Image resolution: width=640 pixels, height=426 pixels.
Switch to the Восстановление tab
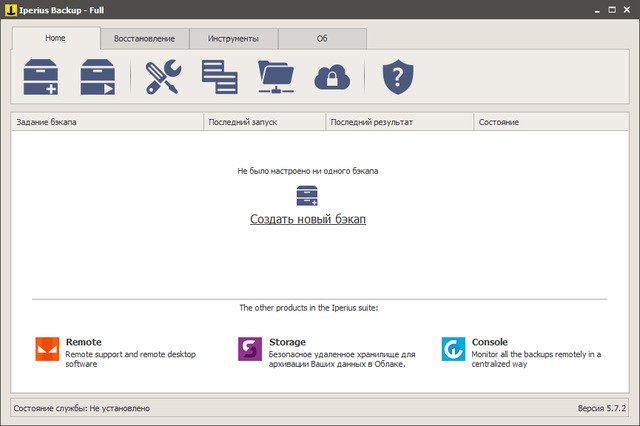(144, 39)
